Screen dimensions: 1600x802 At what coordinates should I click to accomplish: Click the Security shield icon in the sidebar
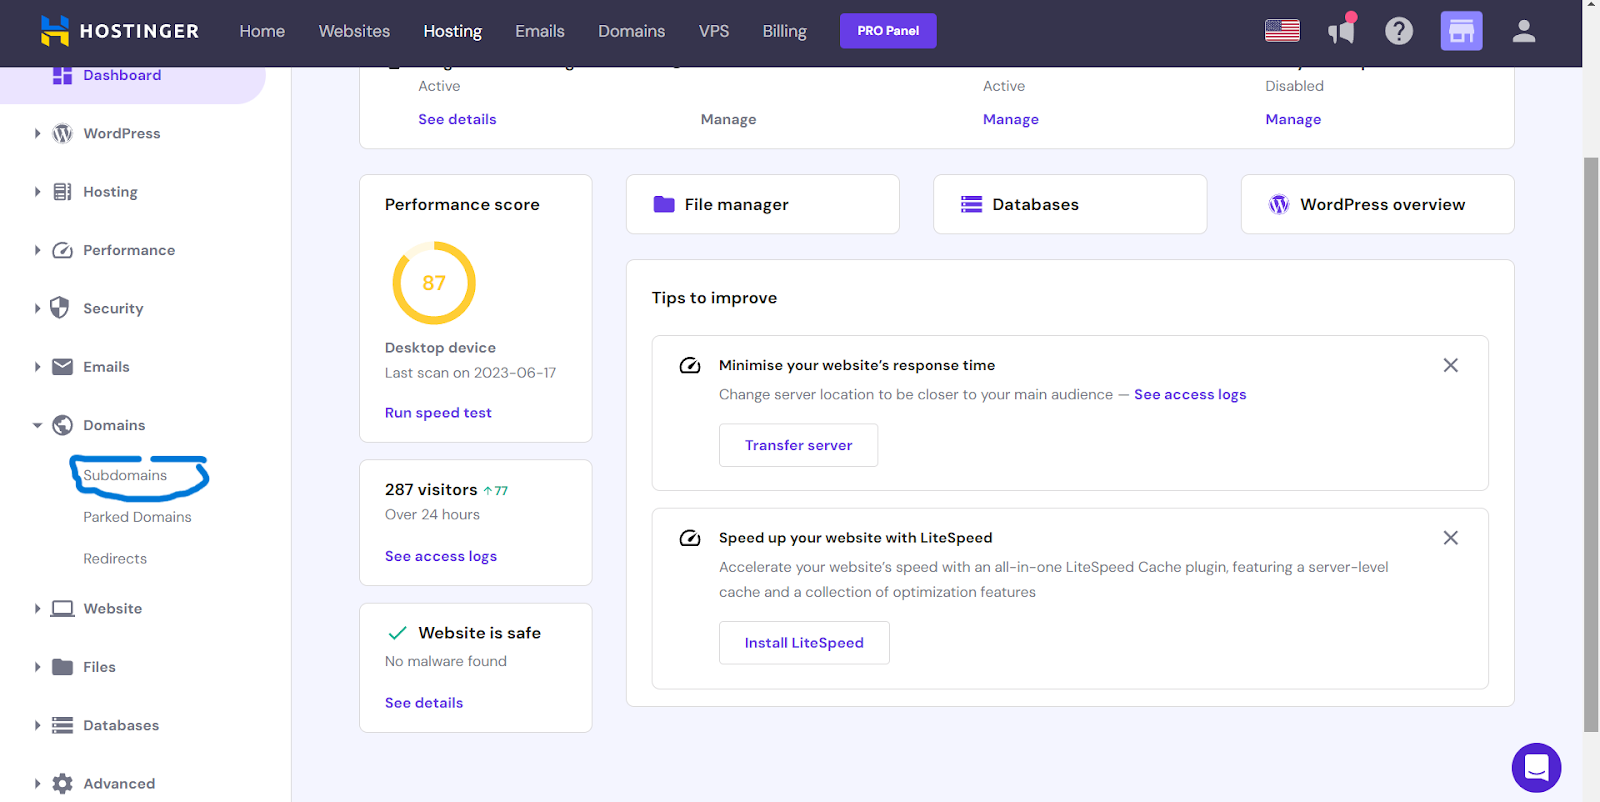(60, 308)
